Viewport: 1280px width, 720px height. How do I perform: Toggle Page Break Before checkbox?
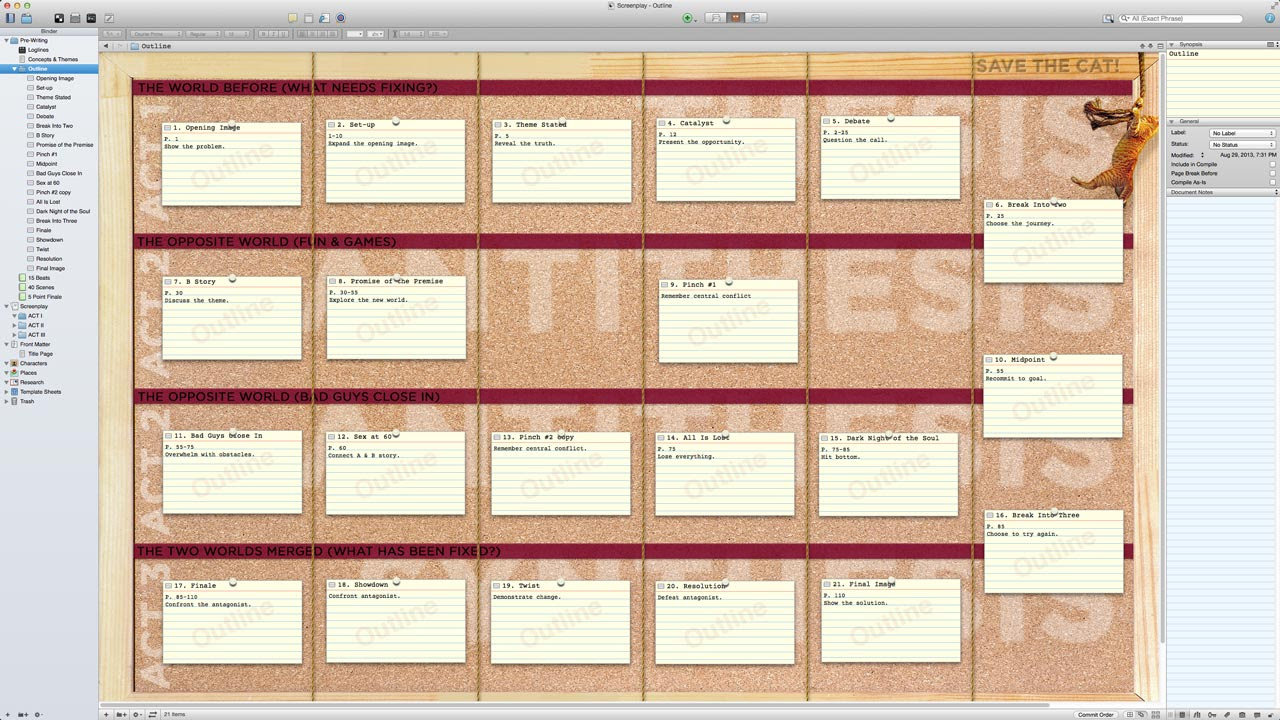pos(1272,173)
